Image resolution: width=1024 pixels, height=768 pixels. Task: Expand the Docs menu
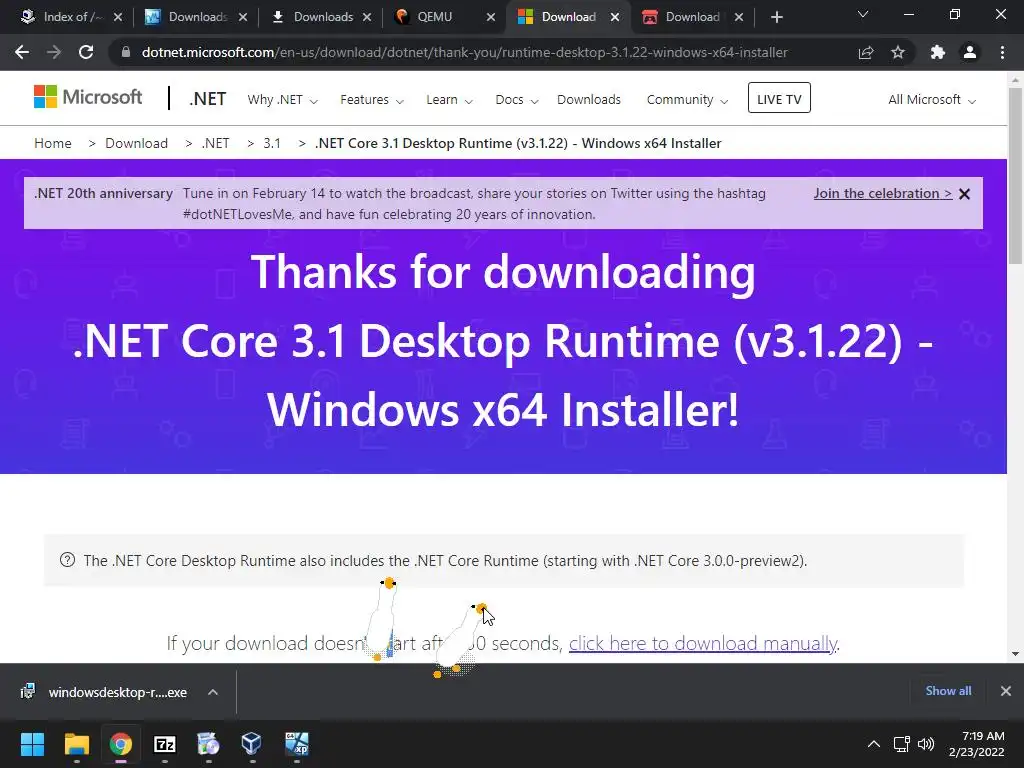pos(517,100)
